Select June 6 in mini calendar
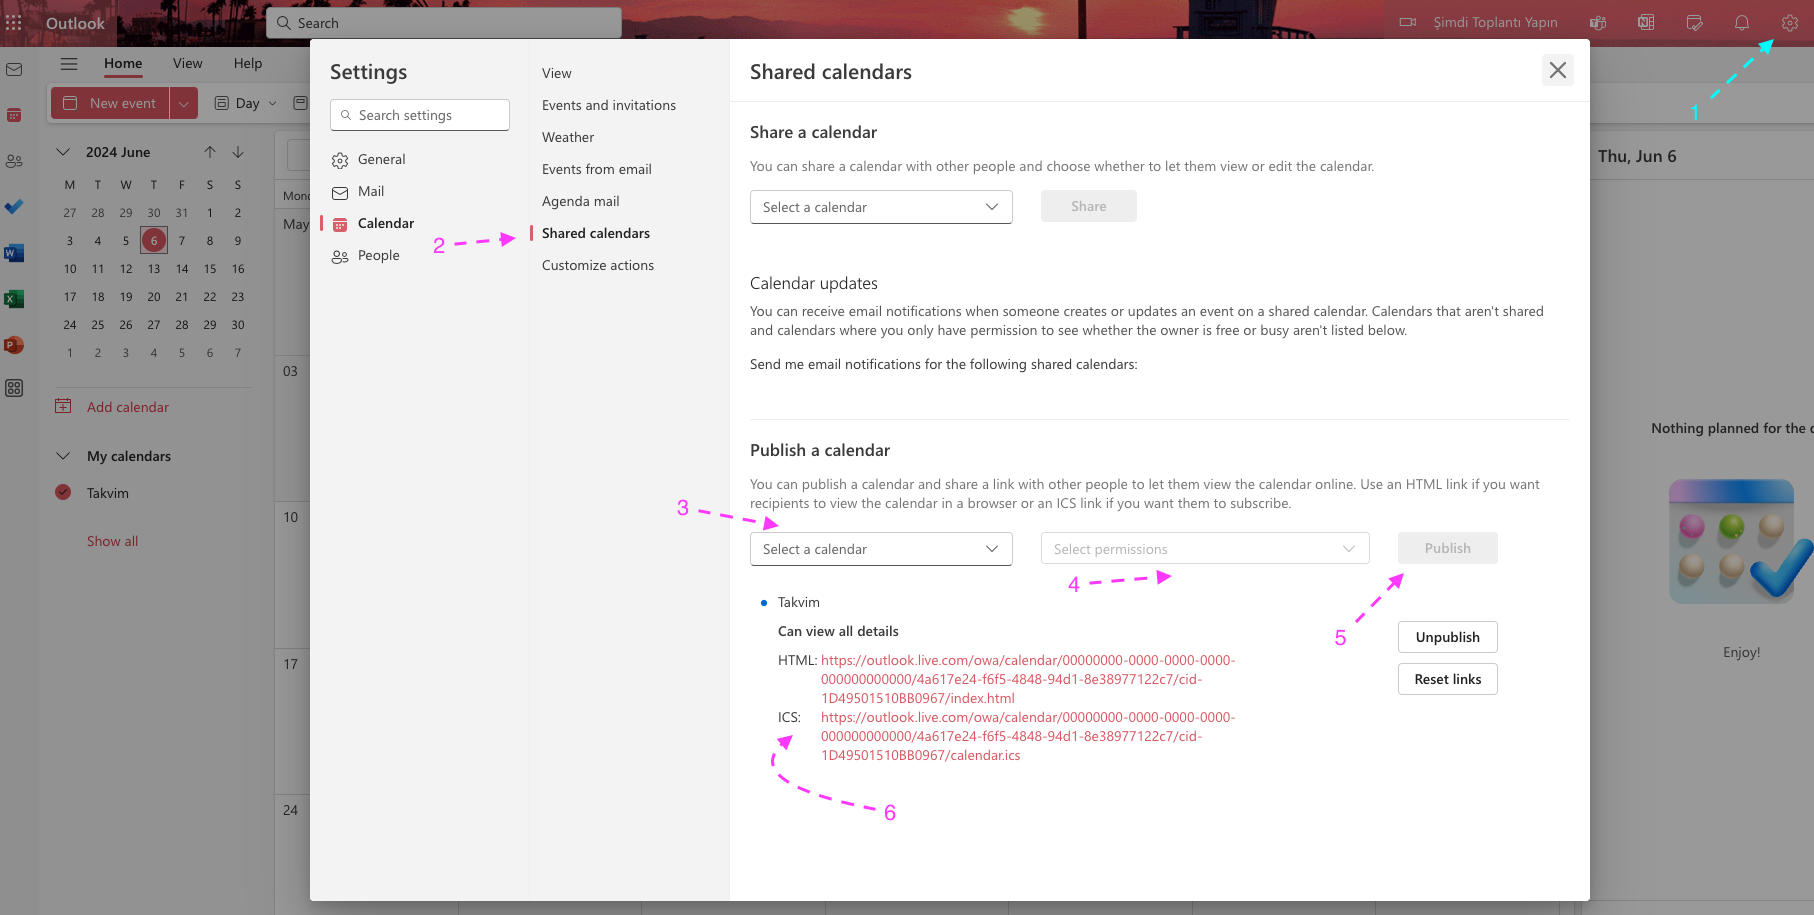The image size is (1814, 915). point(154,240)
